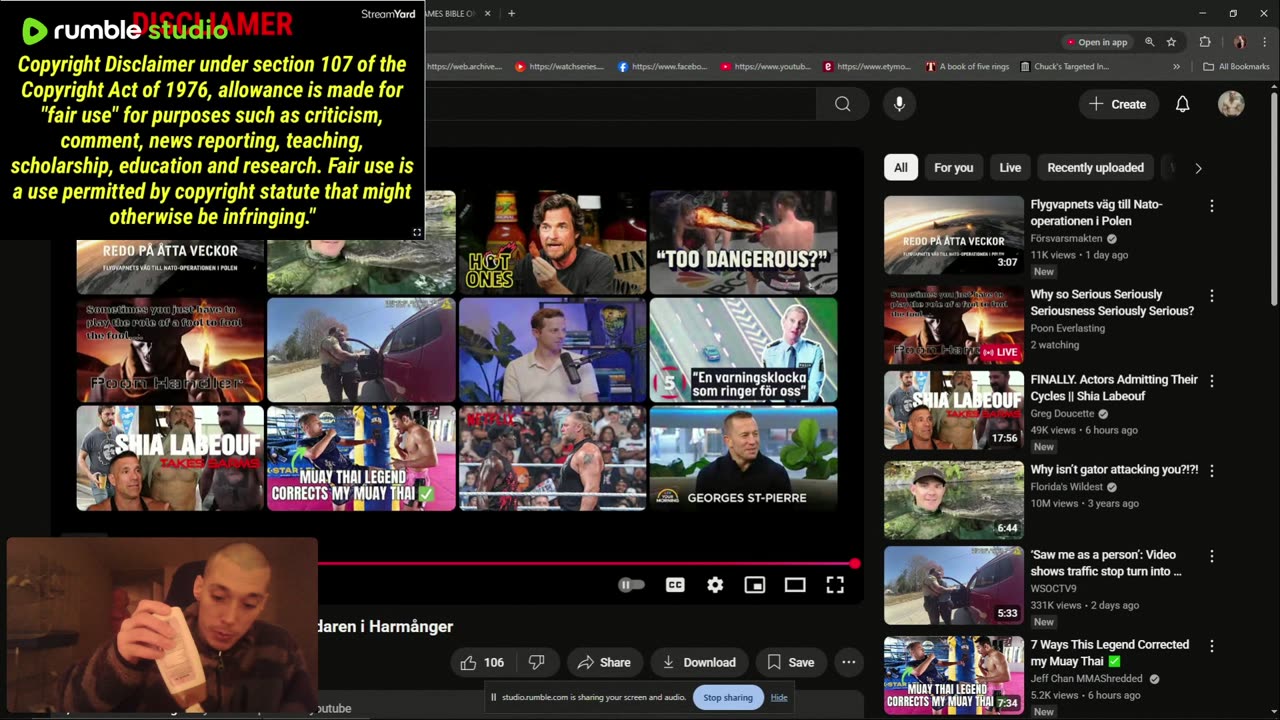Click the FINALLY Actors Admitting title link
1280x720 pixels.
1114,388
